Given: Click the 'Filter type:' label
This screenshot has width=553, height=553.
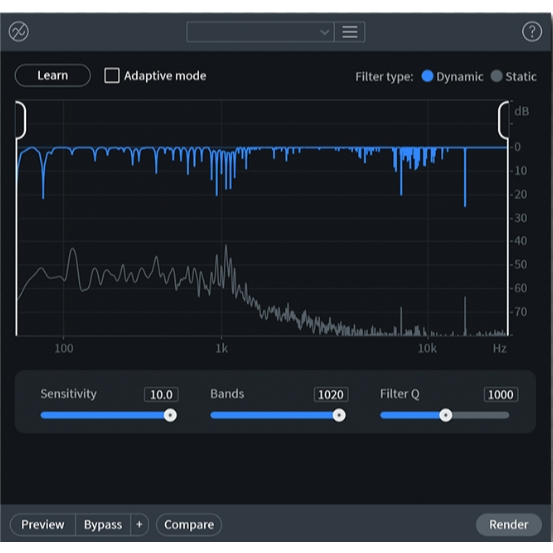Looking at the screenshot, I should coord(384,77).
